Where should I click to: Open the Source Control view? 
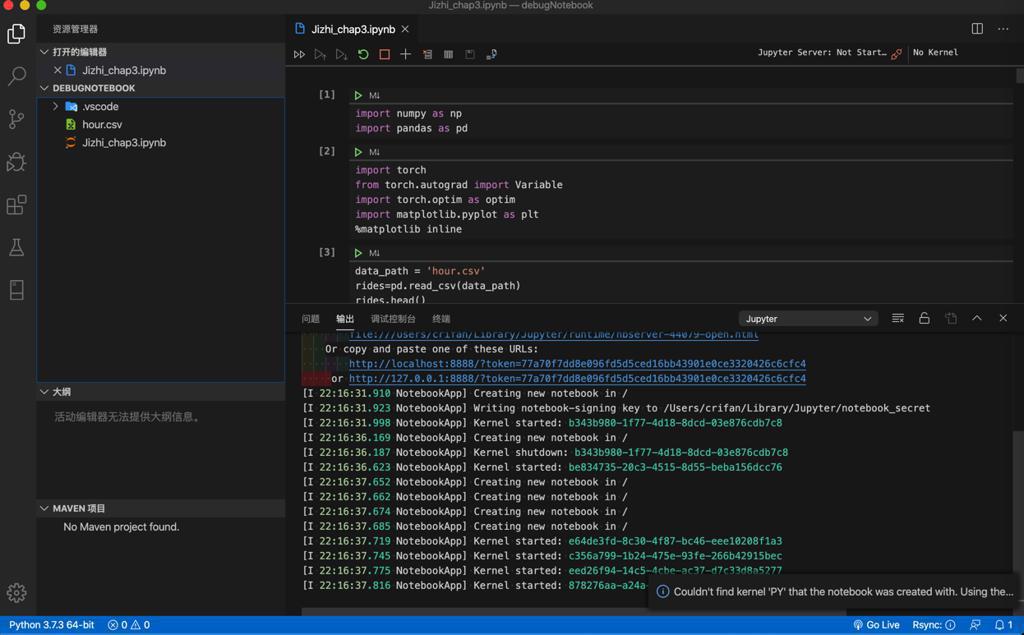coord(17,119)
